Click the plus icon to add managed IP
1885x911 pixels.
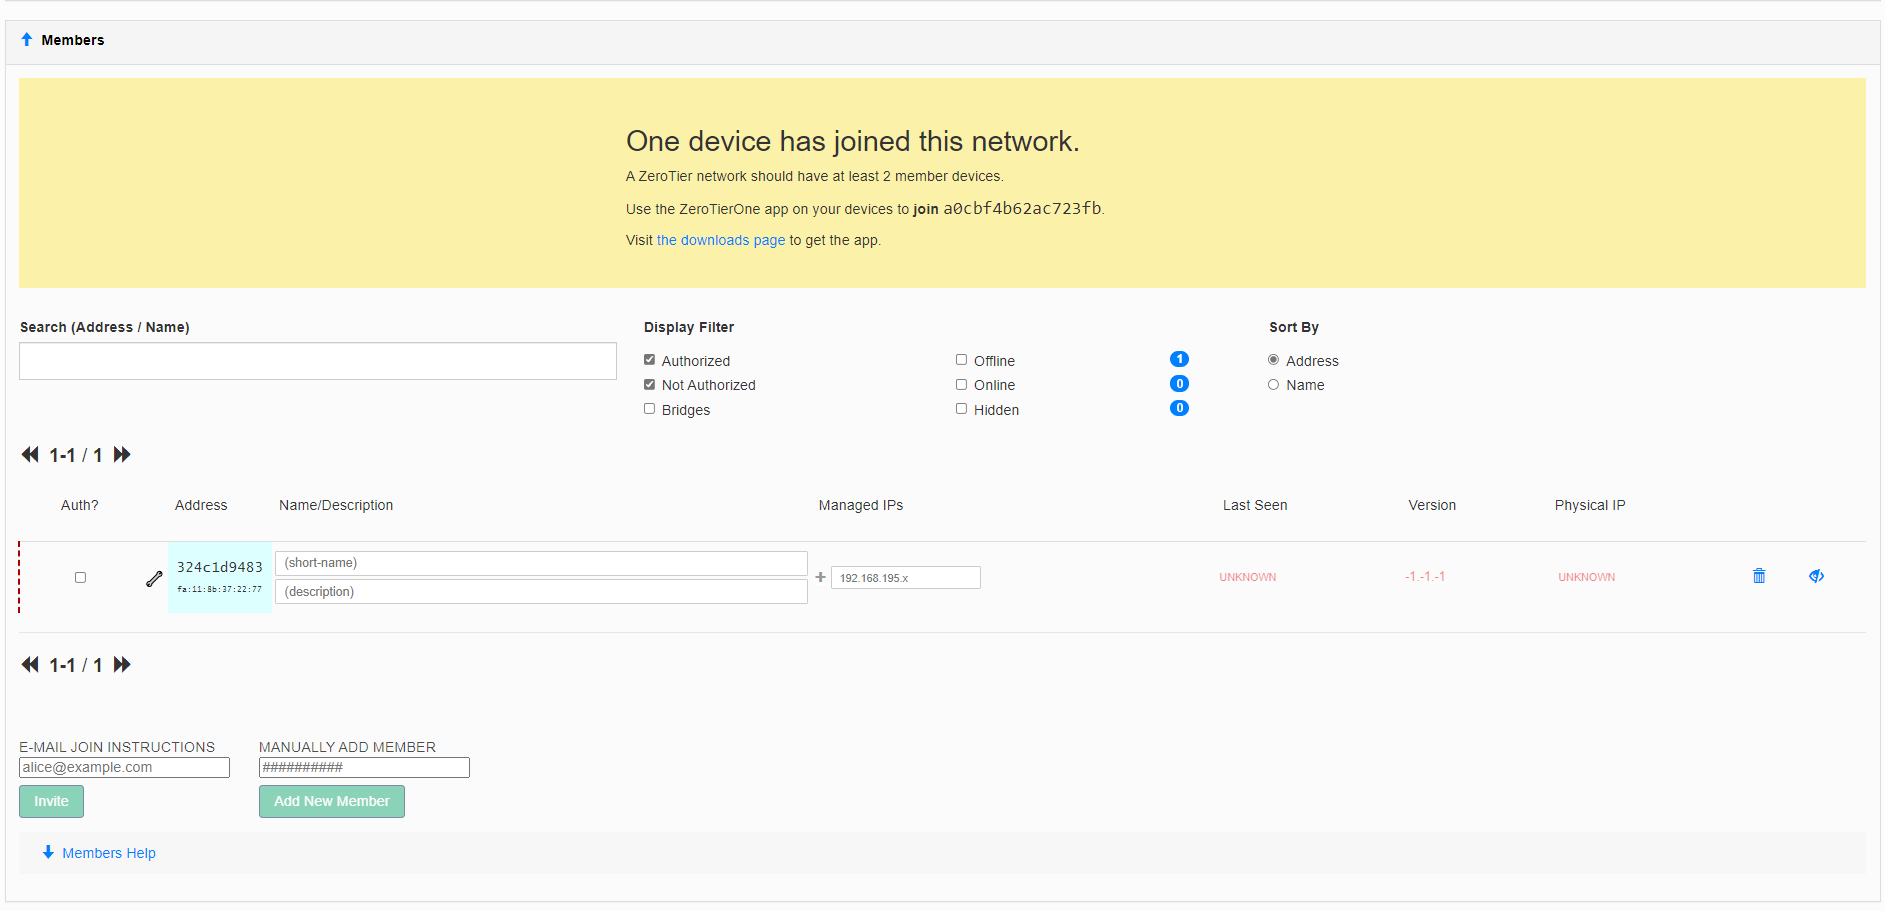[x=820, y=577]
